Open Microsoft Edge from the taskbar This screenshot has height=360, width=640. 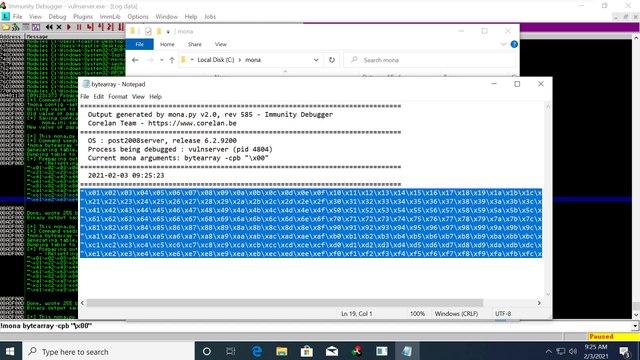coord(257,351)
